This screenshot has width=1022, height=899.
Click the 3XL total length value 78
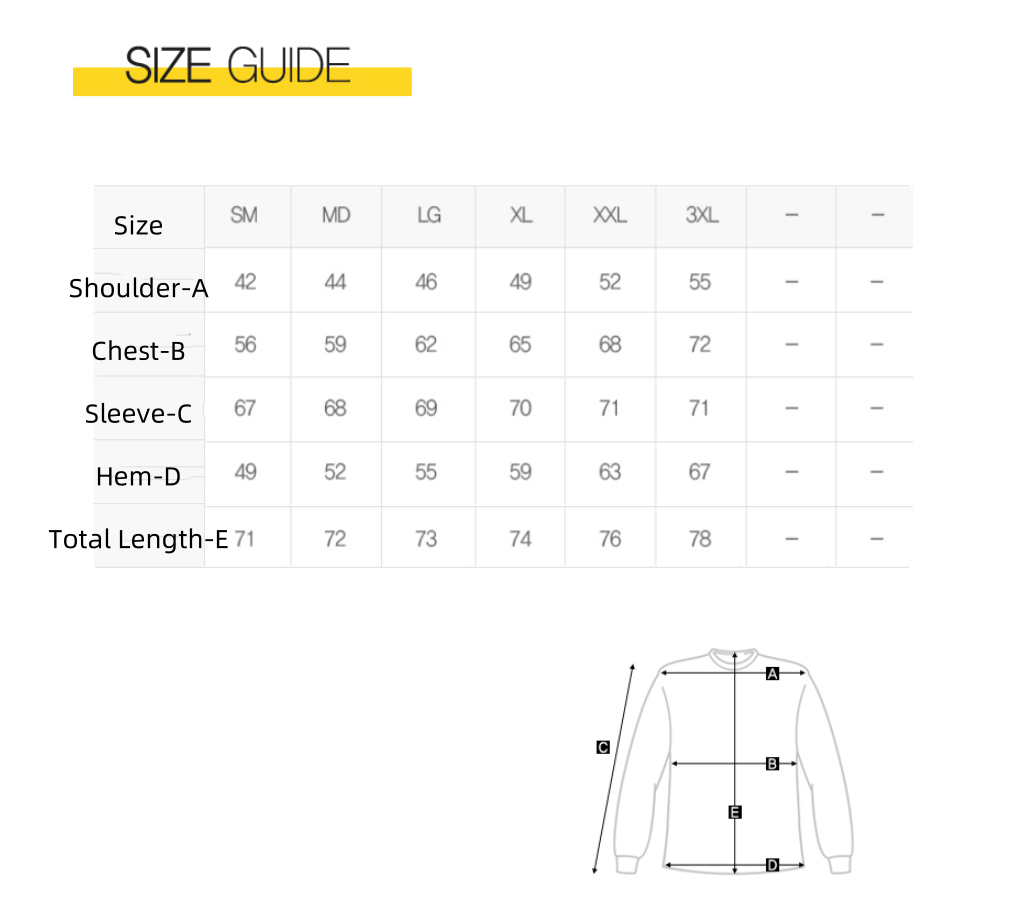(x=700, y=539)
